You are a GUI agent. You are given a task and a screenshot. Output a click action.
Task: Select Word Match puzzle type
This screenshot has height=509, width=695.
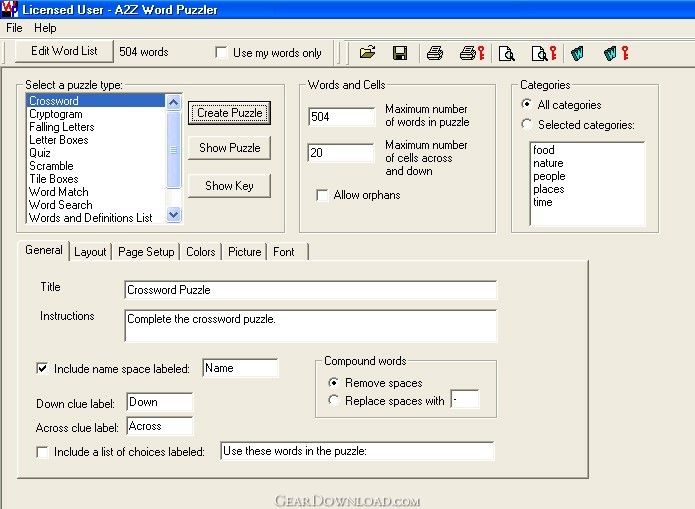point(96,192)
